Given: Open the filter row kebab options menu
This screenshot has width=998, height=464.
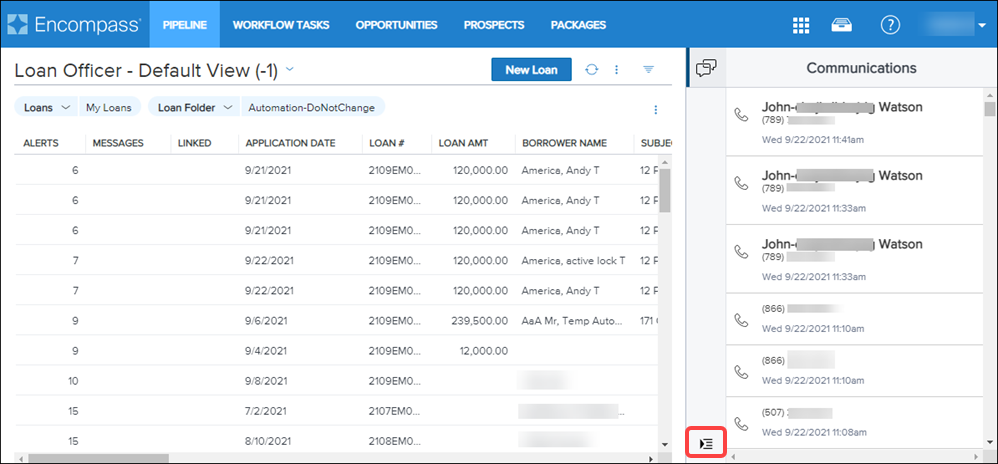Looking at the screenshot, I should click(x=656, y=109).
